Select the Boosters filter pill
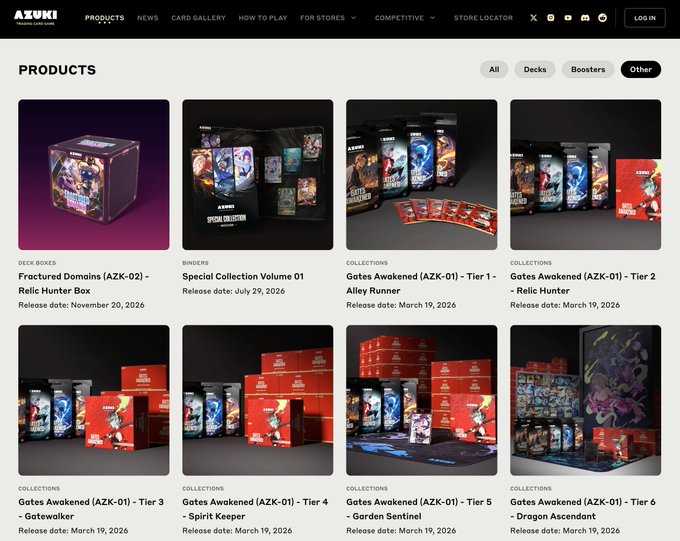Screen dimensions: 680x541 588,69
